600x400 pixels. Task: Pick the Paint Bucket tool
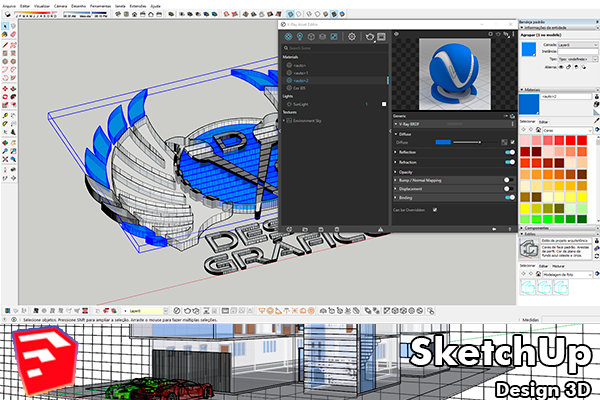pyautogui.click(x=5, y=34)
